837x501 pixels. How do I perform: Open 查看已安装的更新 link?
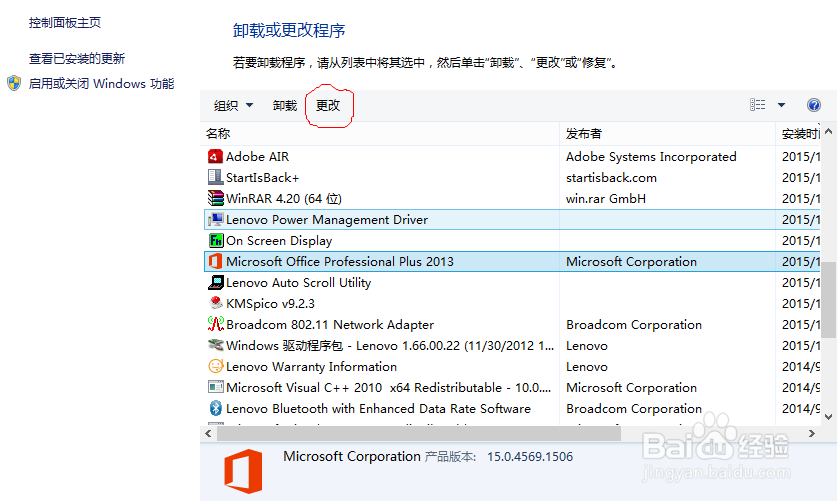pos(77,59)
